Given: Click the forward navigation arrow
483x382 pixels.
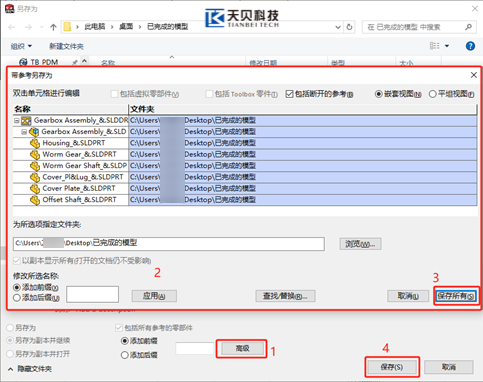Looking at the screenshot, I should (28, 27).
